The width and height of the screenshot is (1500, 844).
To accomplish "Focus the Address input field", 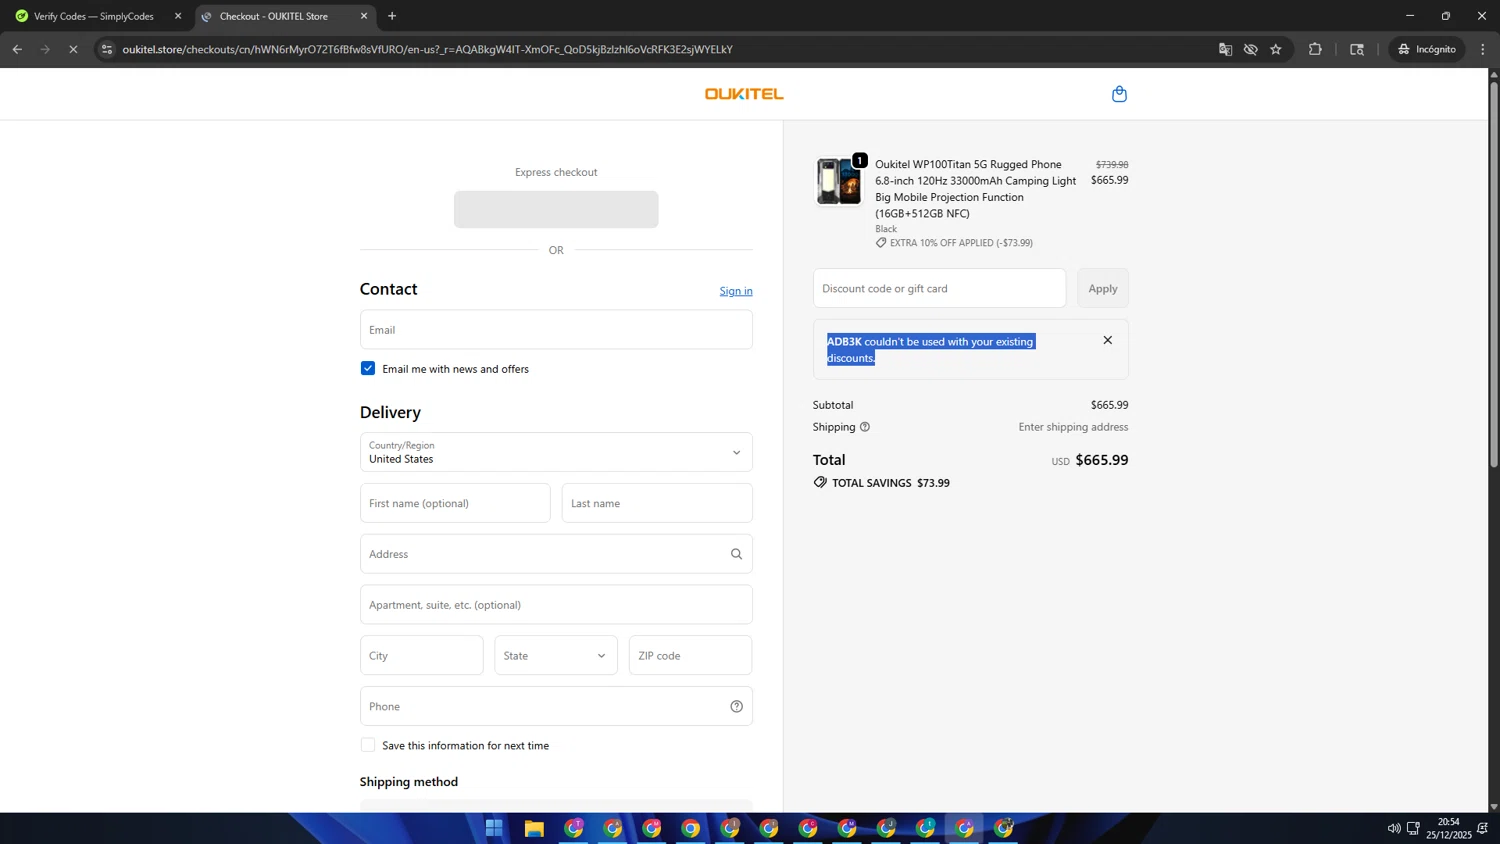I will [556, 554].
